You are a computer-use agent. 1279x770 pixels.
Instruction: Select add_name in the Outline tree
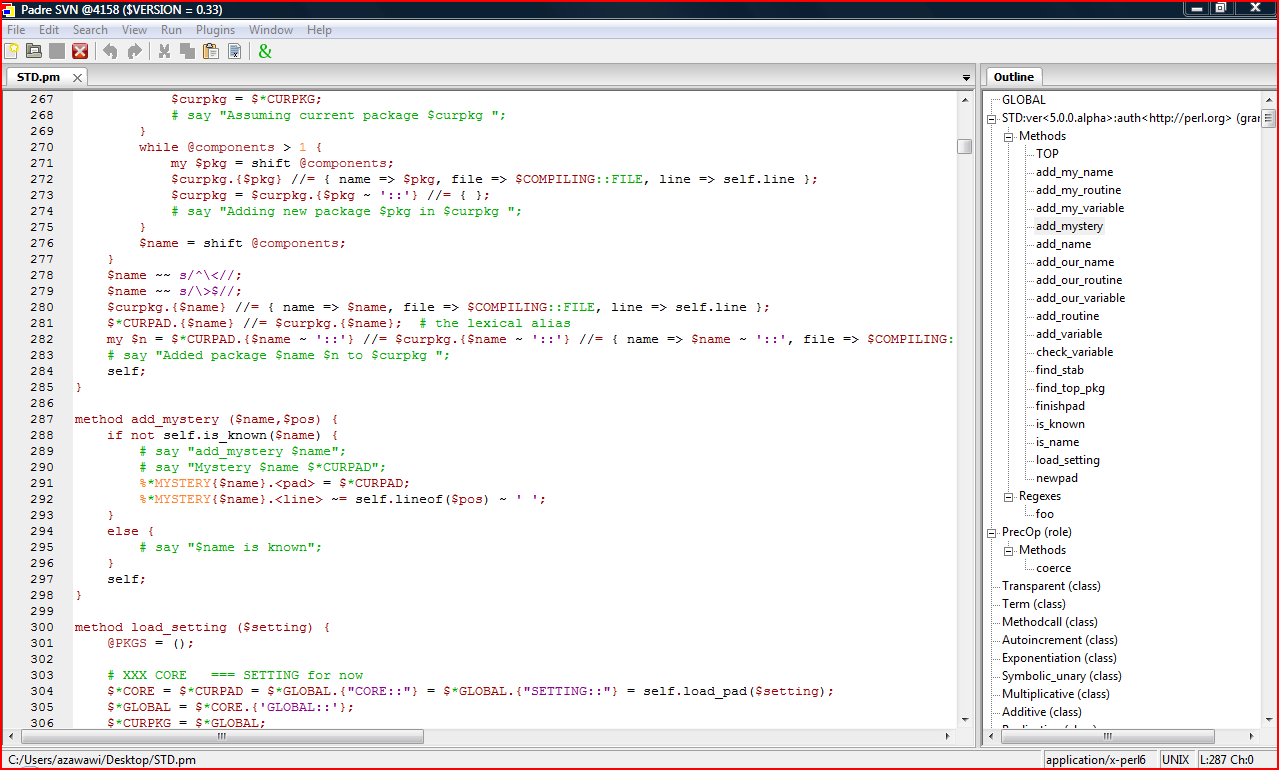coord(1063,244)
